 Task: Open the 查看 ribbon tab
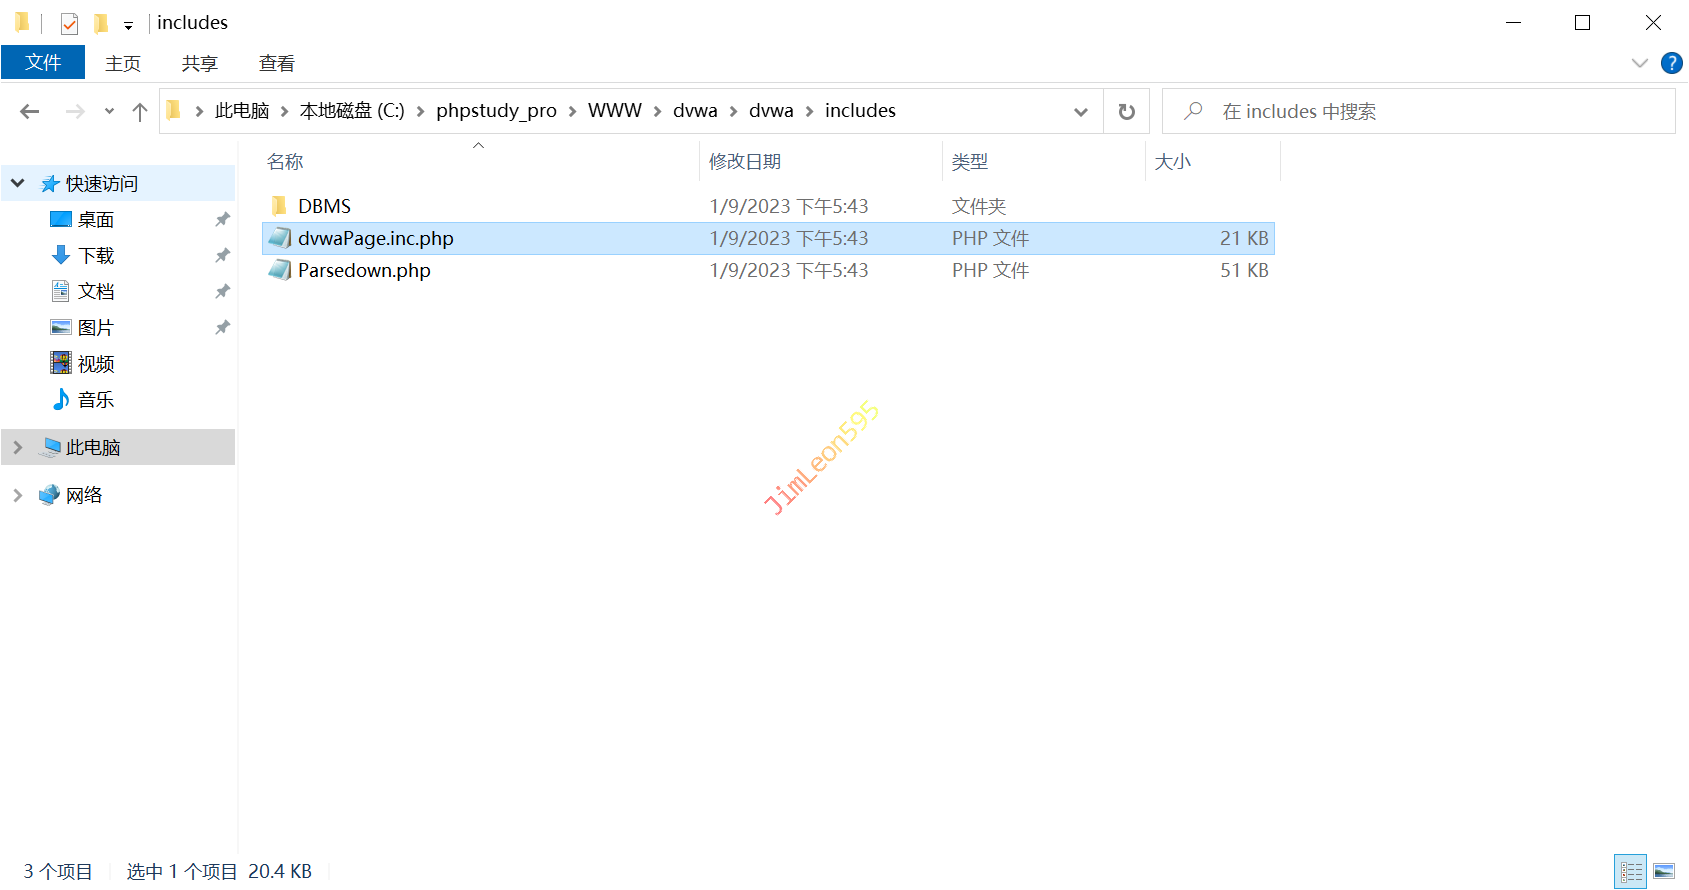pyautogui.click(x=276, y=63)
